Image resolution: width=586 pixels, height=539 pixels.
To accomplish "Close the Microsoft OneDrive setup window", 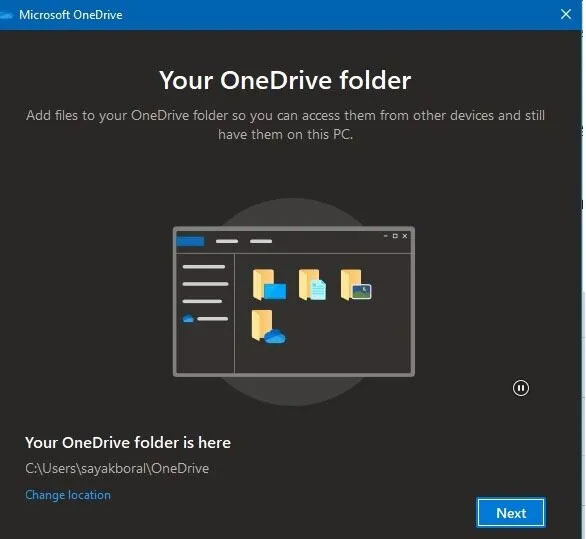I will point(566,14).
